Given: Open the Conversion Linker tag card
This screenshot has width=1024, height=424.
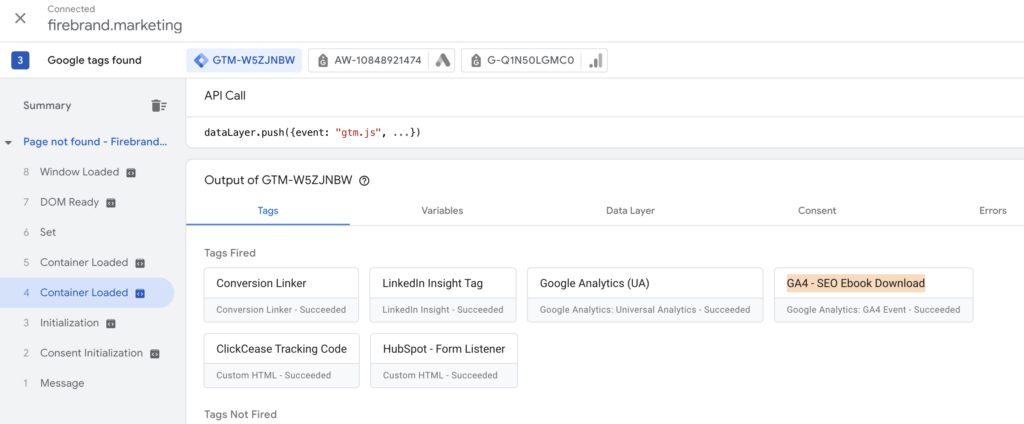Looking at the screenshot, I should (x=281, y=294).
